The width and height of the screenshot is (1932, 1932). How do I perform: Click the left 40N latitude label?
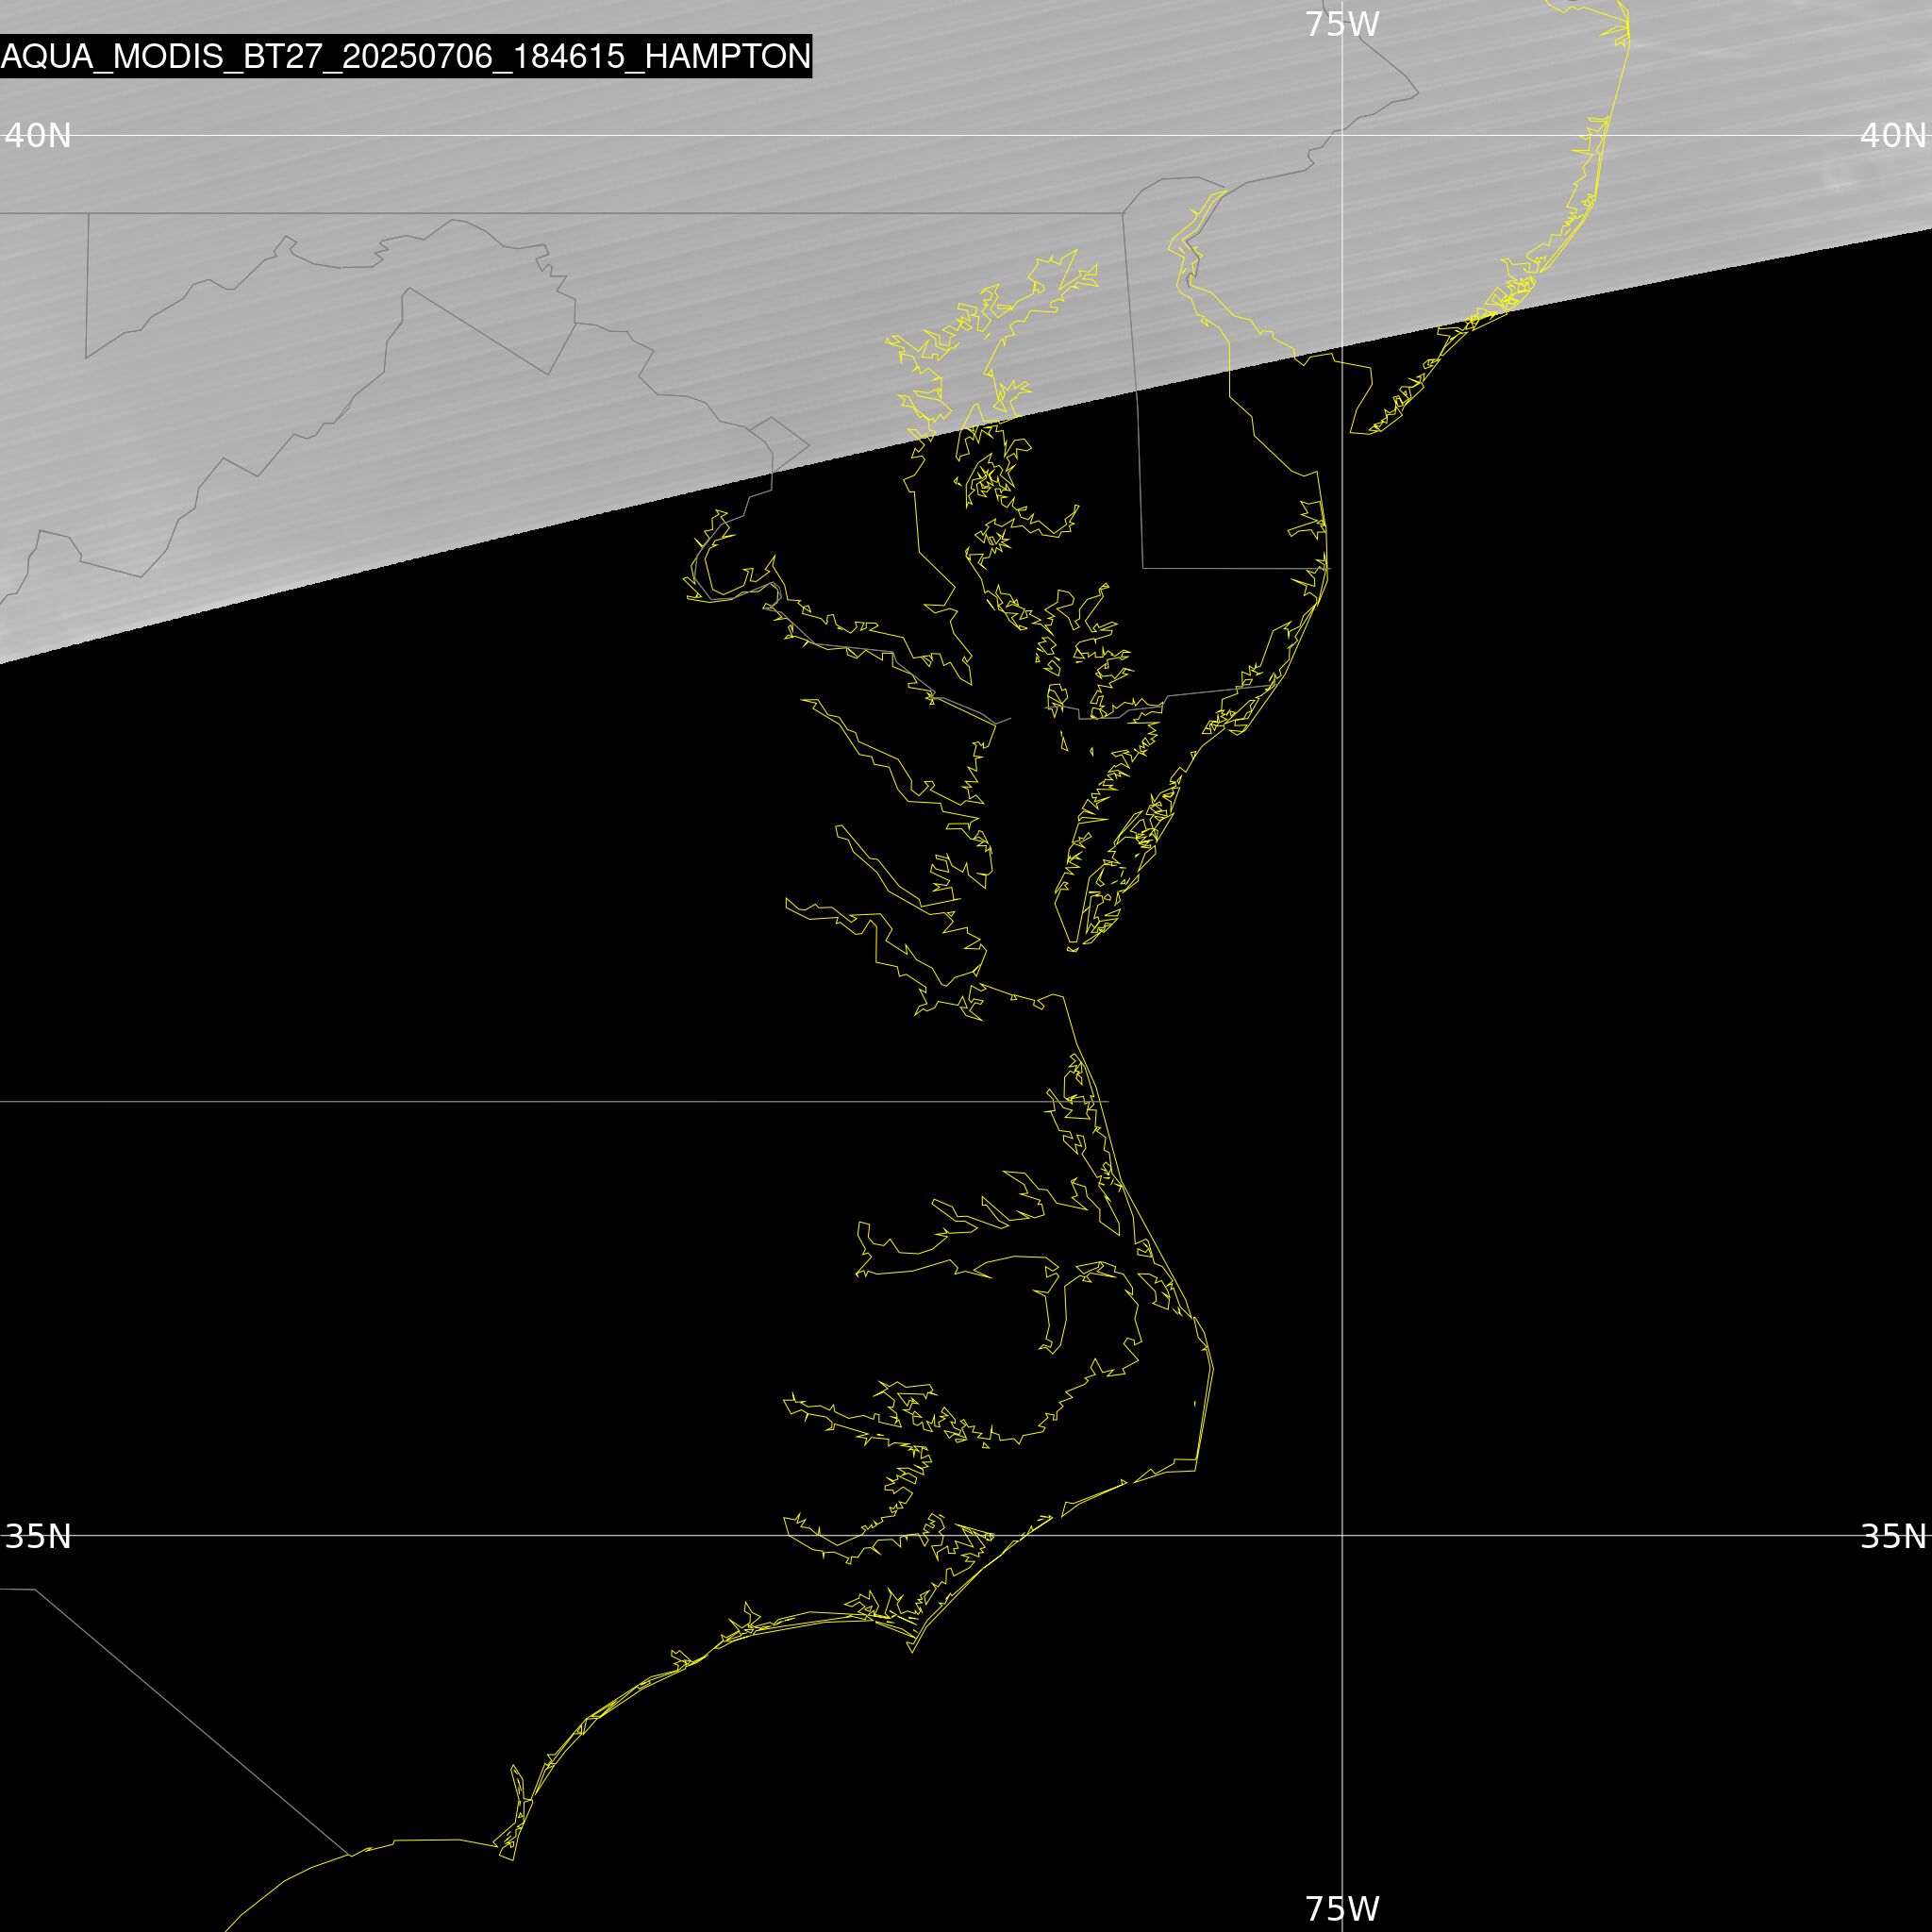pyautogui.click(x=38, y=135)
